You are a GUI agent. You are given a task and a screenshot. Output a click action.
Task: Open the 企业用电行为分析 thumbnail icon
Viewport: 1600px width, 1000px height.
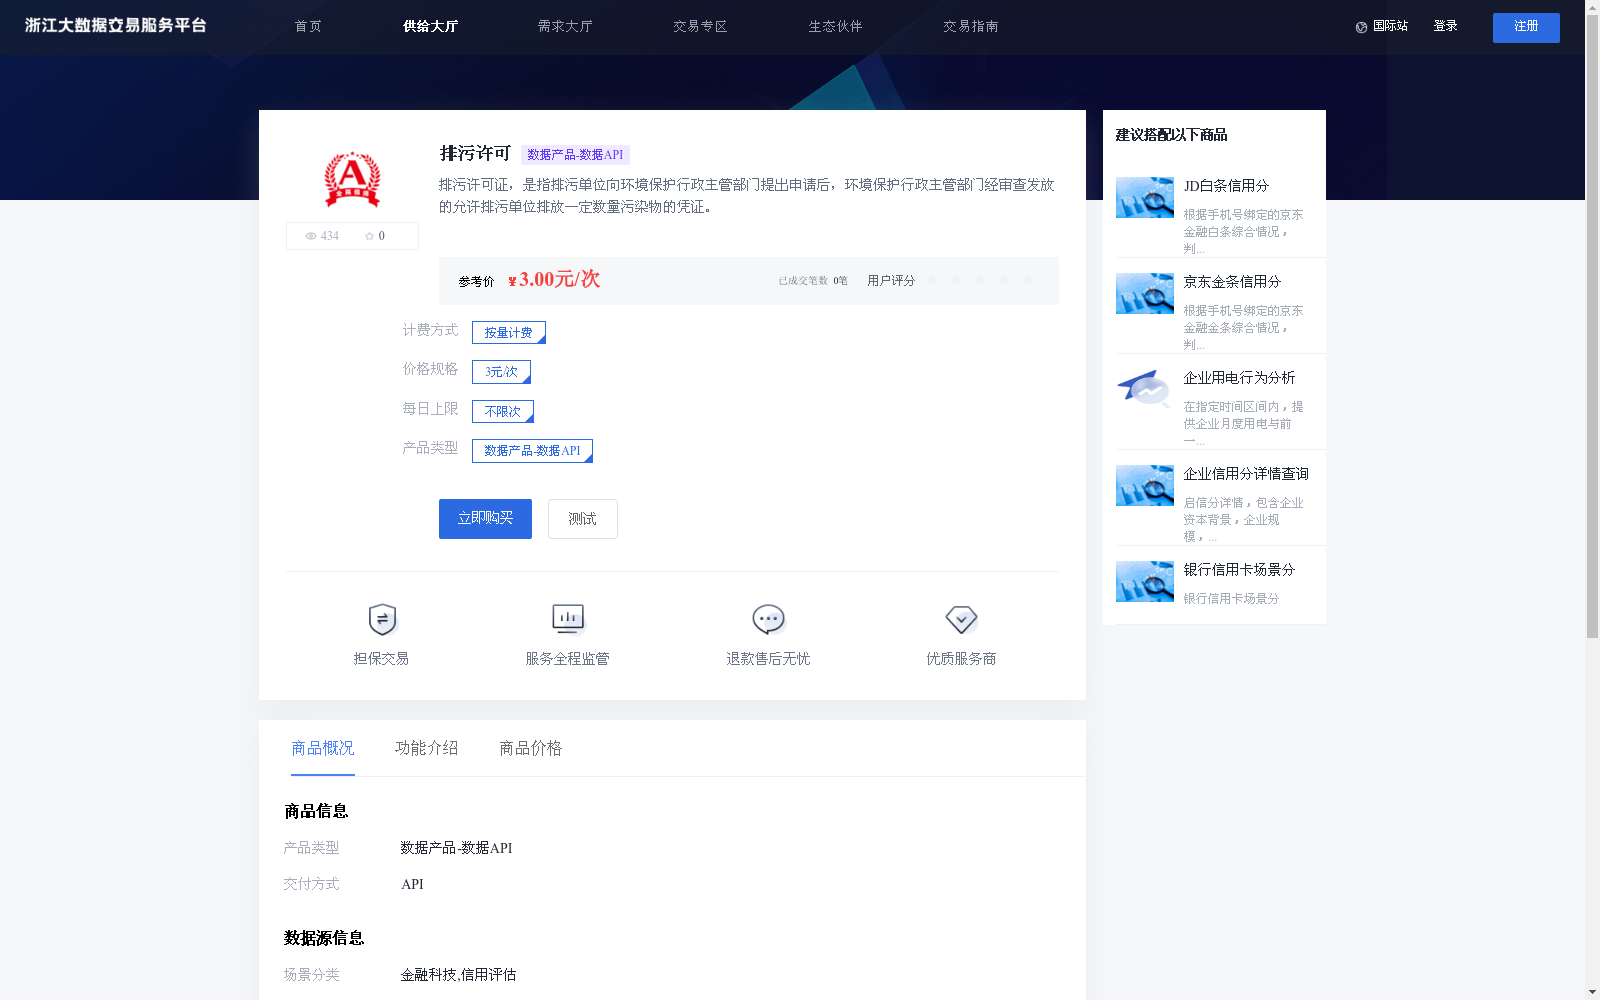click(1145, 389)
